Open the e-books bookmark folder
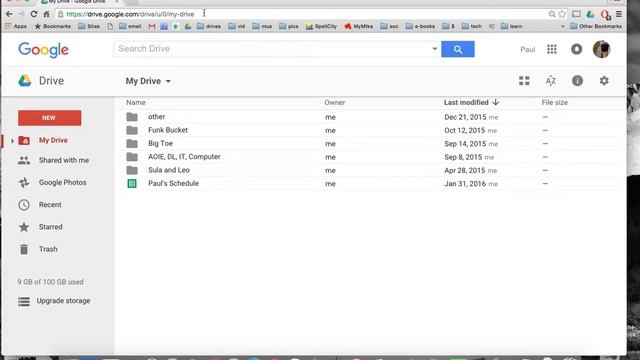Screen dimensions: 640x360 420,27
